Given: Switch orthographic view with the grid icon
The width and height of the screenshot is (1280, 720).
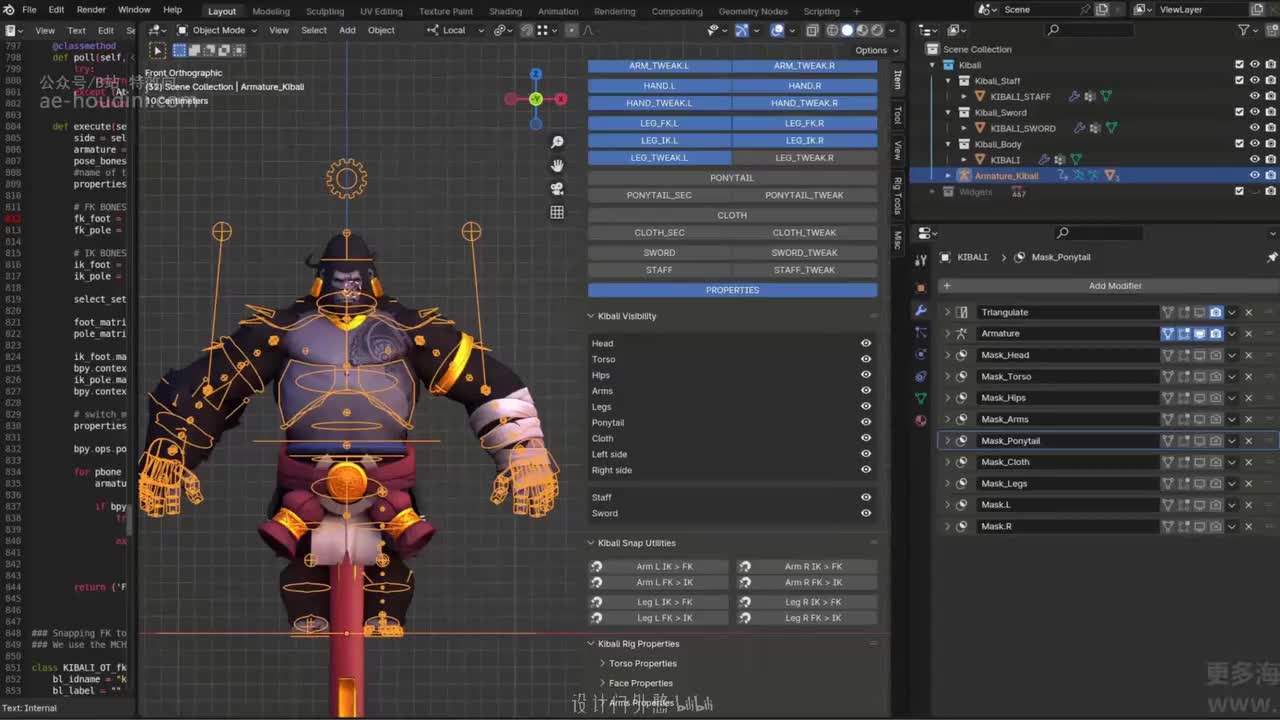Looking at the screenshot, I should coord(557,212).
